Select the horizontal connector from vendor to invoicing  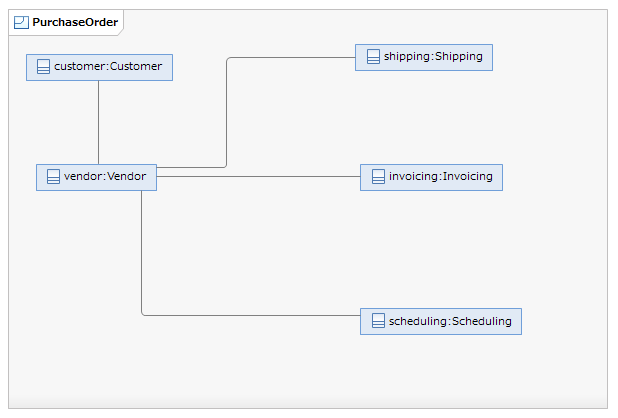click(x=258, y=177)
